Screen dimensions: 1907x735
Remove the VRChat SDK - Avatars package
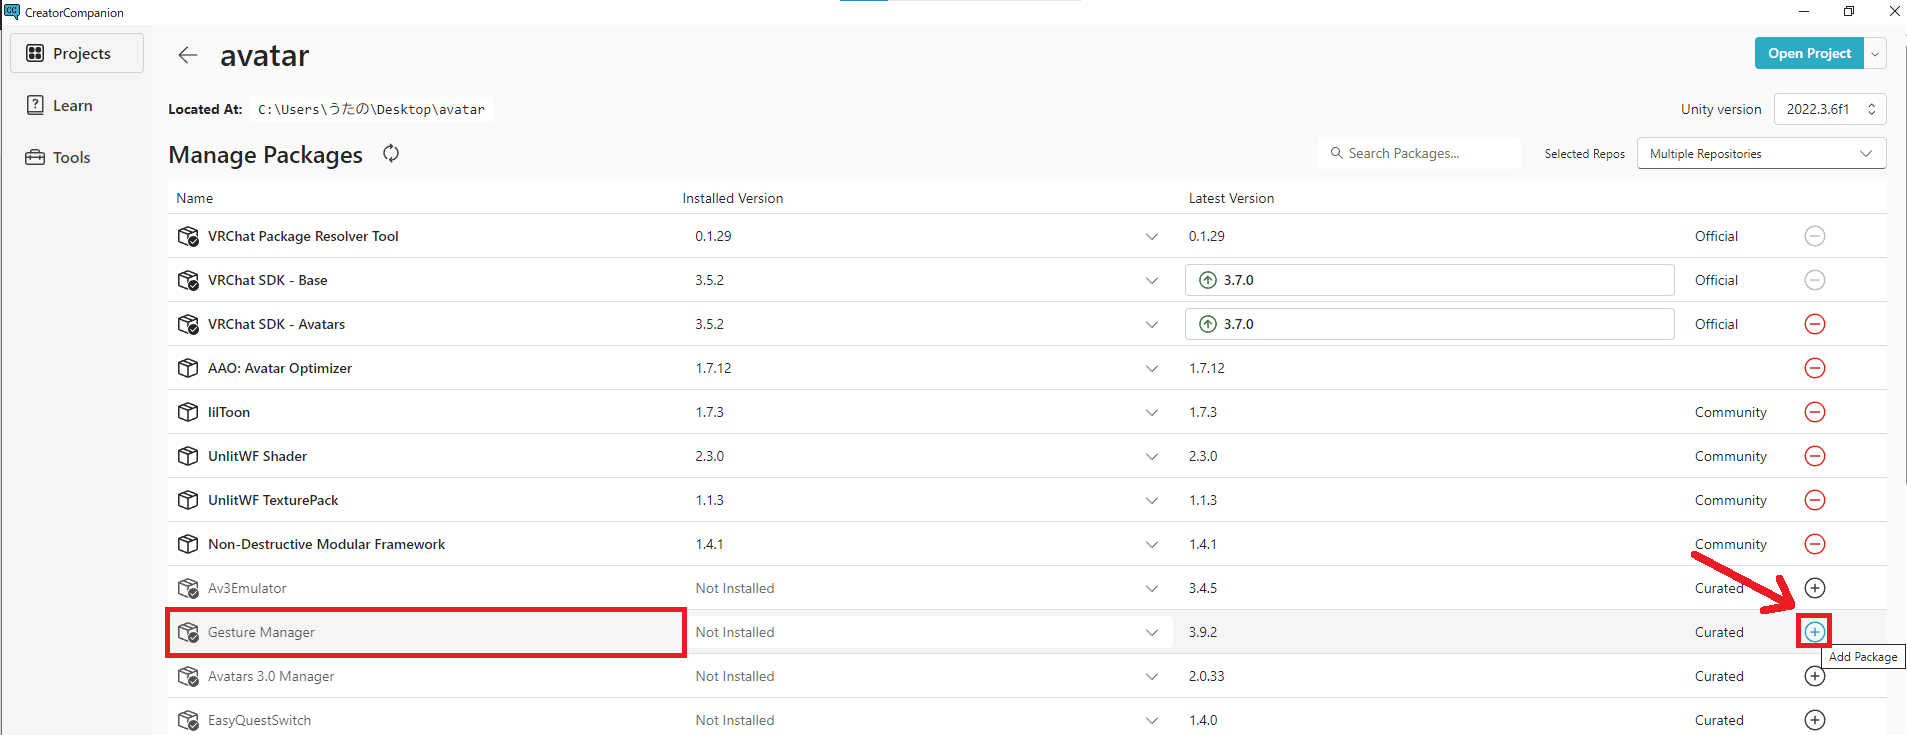pos(1814,324)
